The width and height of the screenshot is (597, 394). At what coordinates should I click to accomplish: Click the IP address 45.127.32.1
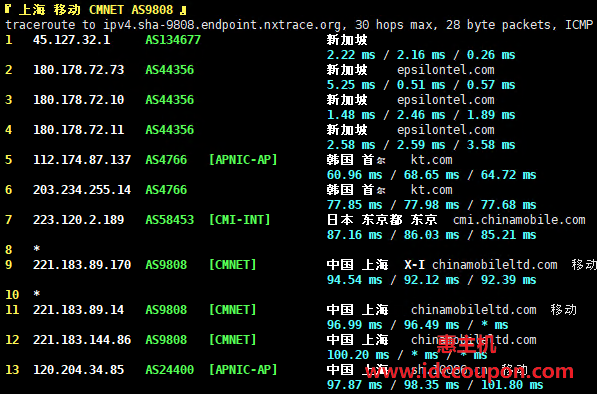[72, 40]
